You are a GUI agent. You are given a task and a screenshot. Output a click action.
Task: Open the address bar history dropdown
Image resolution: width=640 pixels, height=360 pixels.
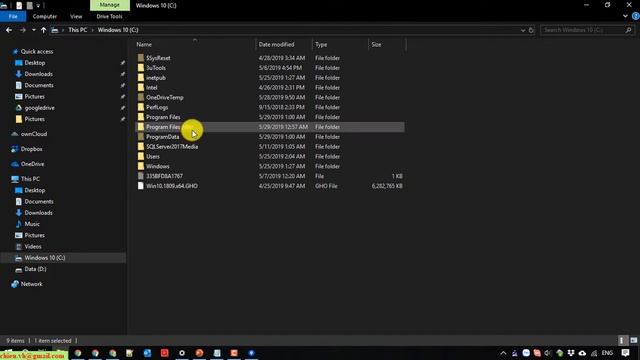click(522, 30)
